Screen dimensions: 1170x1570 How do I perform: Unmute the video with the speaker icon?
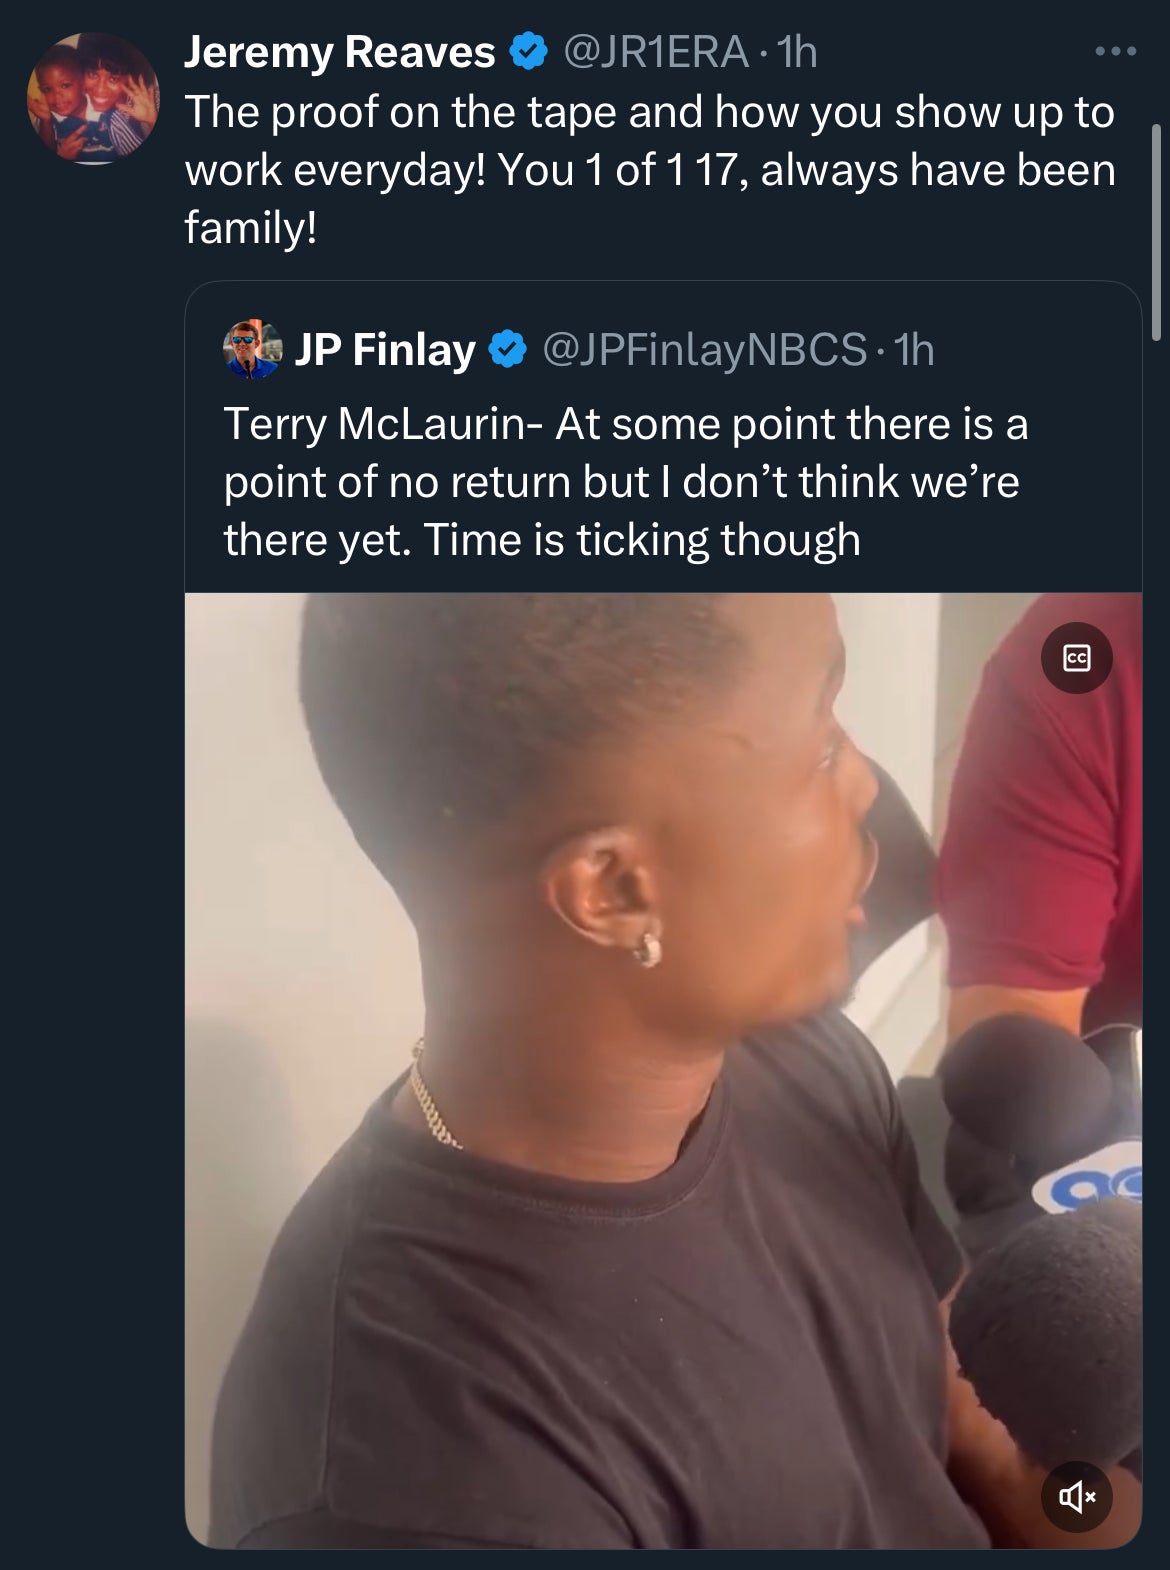[x=1076, y=1496]
